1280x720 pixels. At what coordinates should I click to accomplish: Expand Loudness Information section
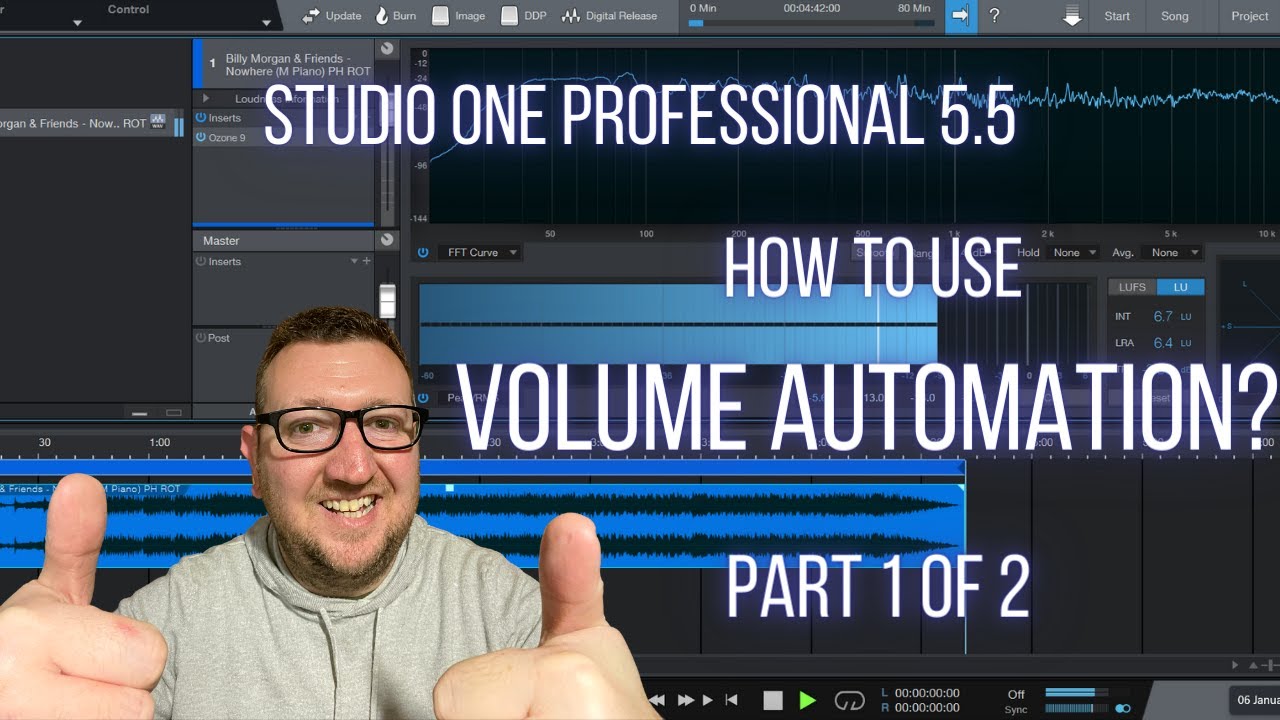[x=205, y=98]
